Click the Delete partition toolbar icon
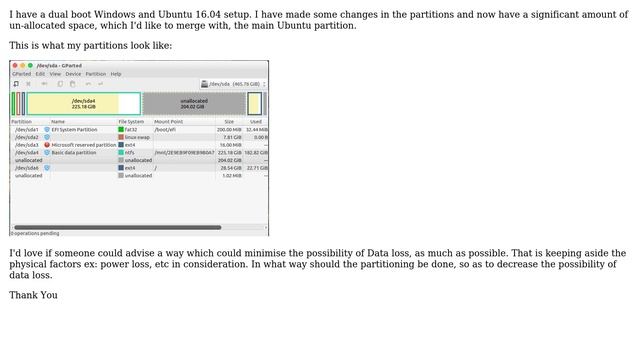Viewport: 640px width, 360px height. pos(28,84)
